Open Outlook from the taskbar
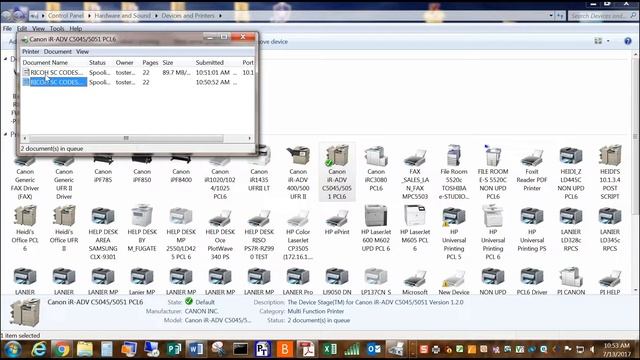 373,349
